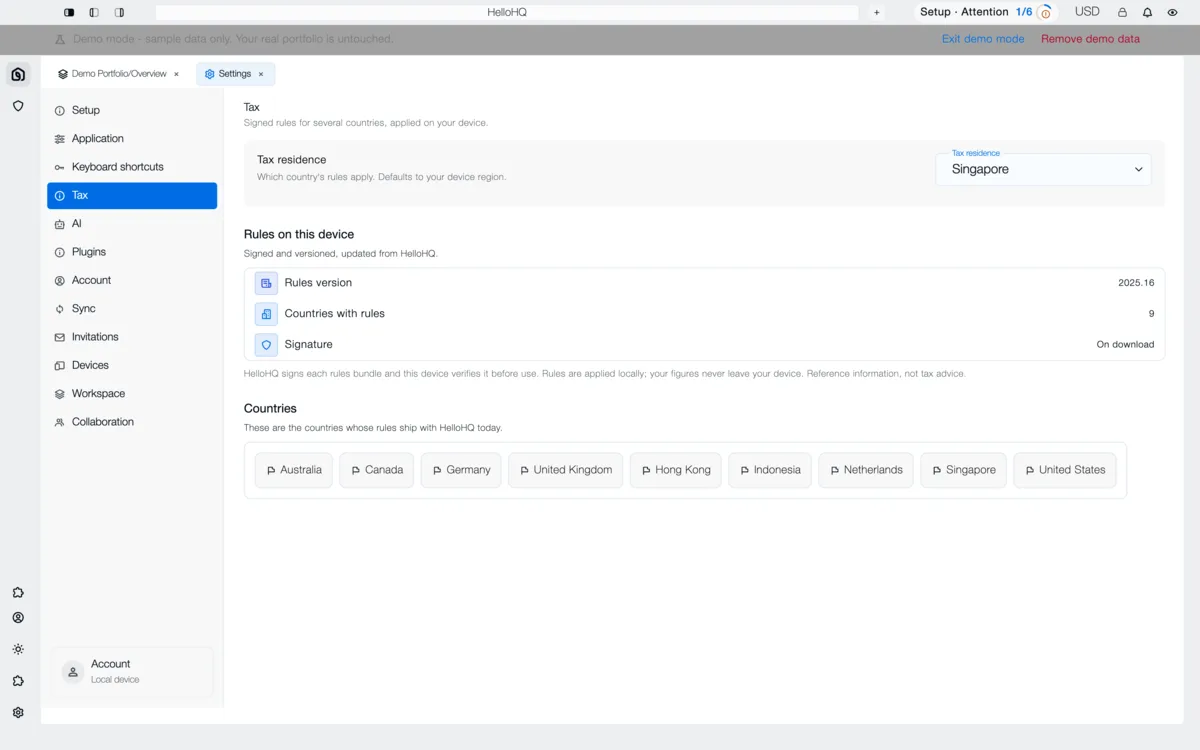This screenshot has width=1200, height=750.
Task: Open the shield icon in the left rail
Action: point(18,105)
